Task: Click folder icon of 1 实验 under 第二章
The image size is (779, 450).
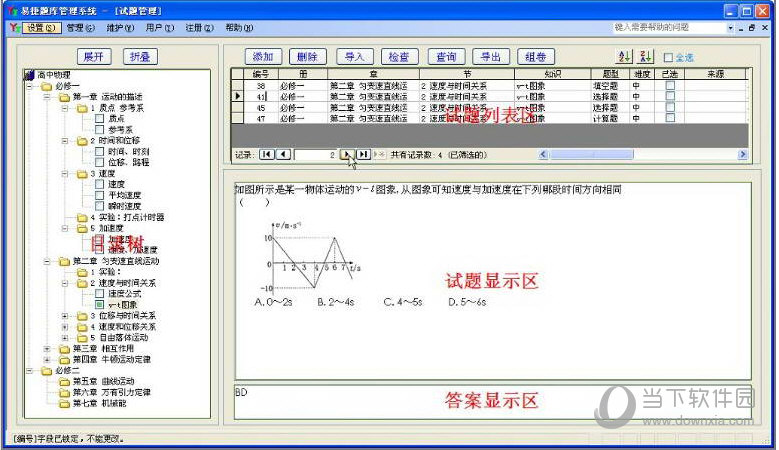Action: pos(82,272)
